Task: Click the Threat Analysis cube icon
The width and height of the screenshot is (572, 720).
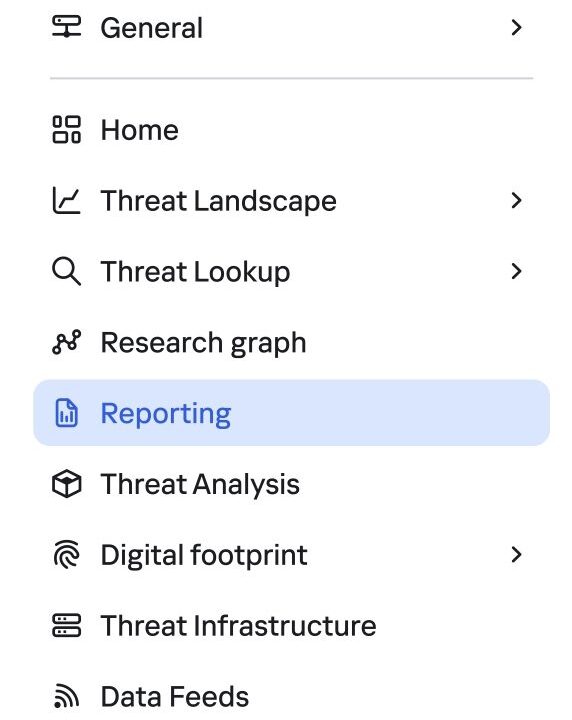Action: pos(67,484)
